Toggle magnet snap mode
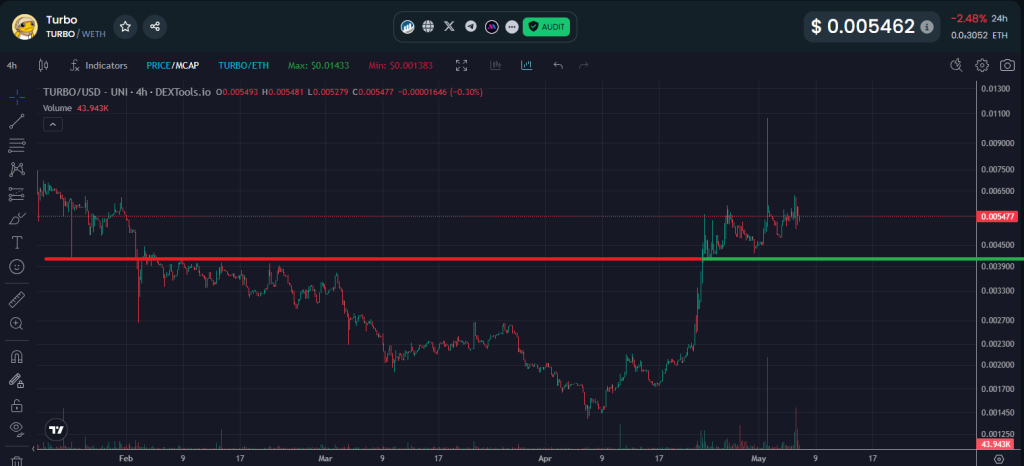The image size is (1024, 466). (17, 356)
